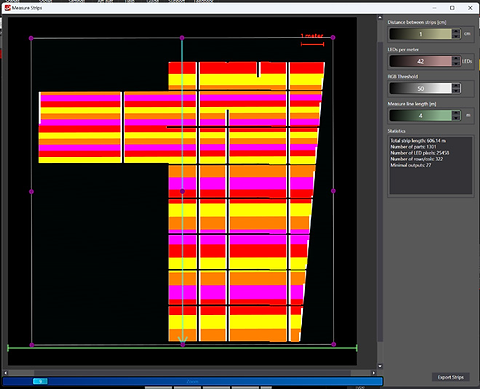Click the red 1 meter scale bar
Image resolution: width=480 pixels, height=389 pixels.
tap(312, 44)
